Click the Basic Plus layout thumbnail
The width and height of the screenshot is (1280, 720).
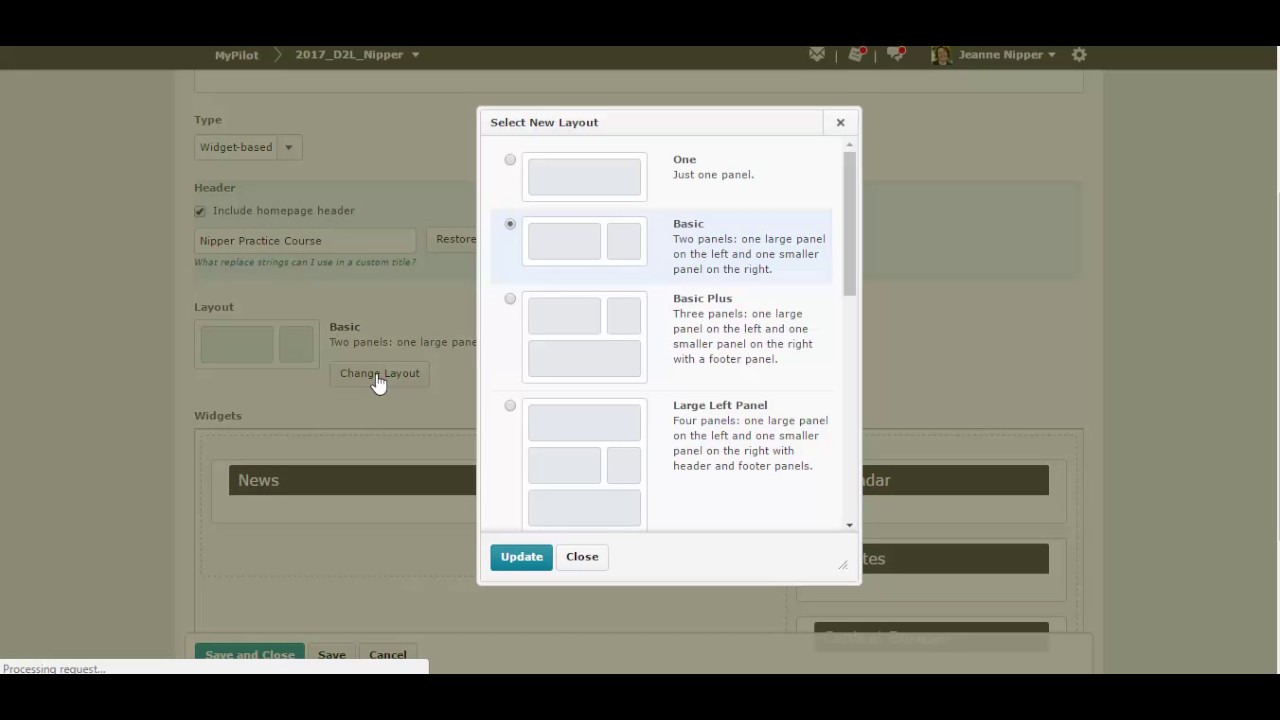(585, 337)
